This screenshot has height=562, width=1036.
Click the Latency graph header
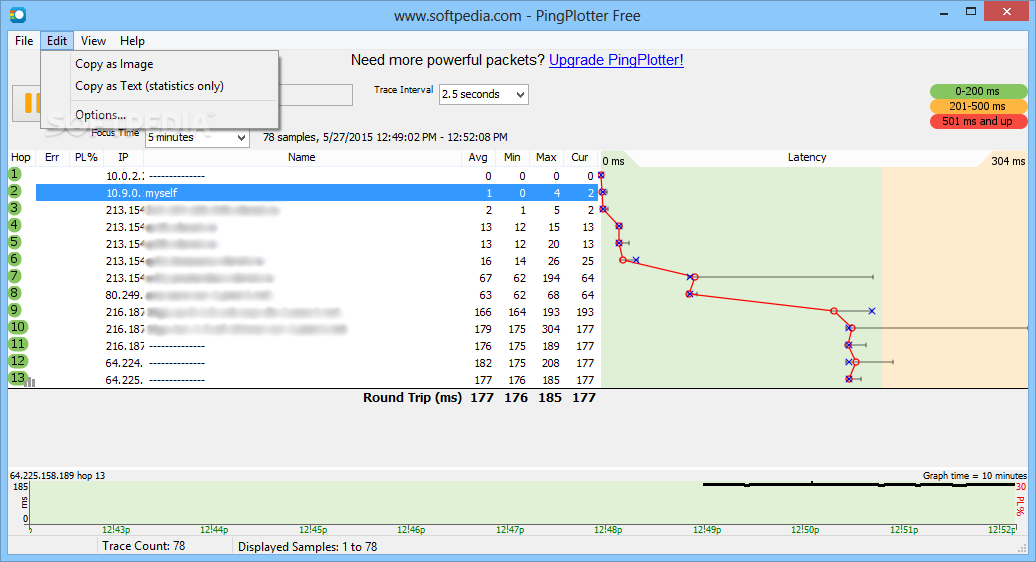pos(807,157)
